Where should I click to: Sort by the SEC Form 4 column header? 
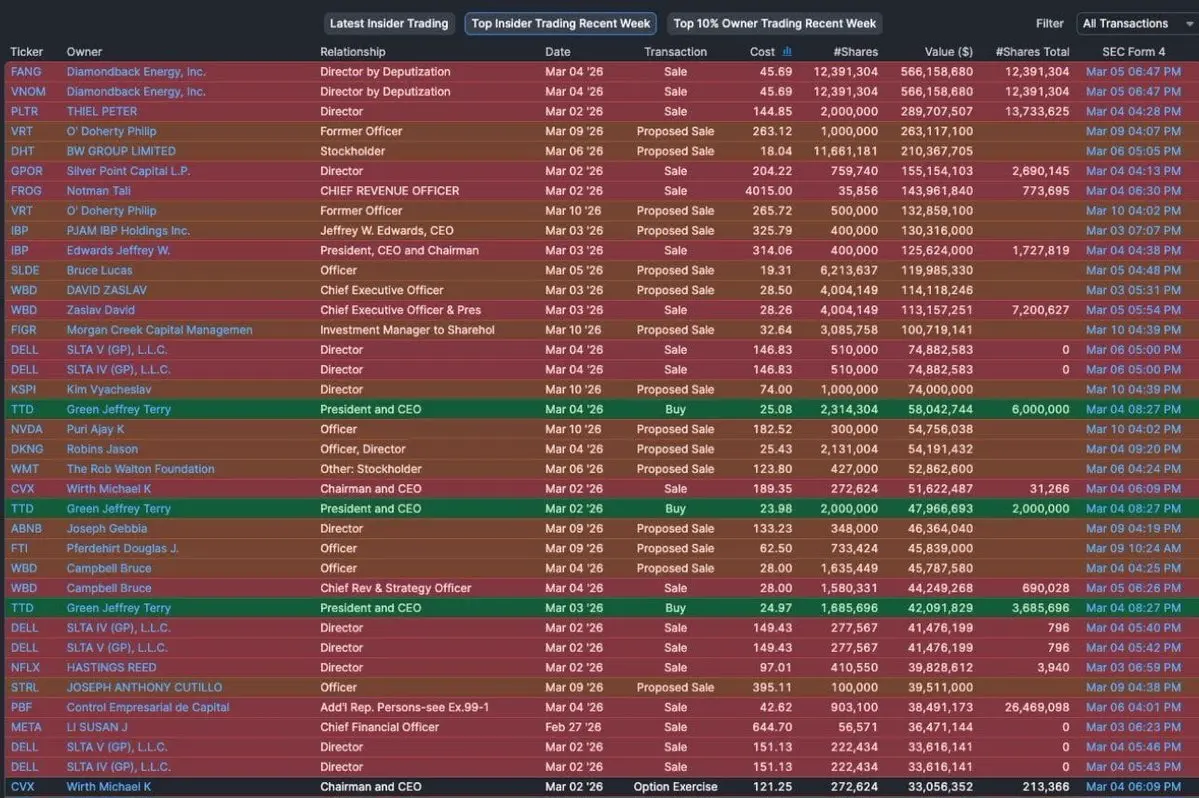tap(1133, 52)
